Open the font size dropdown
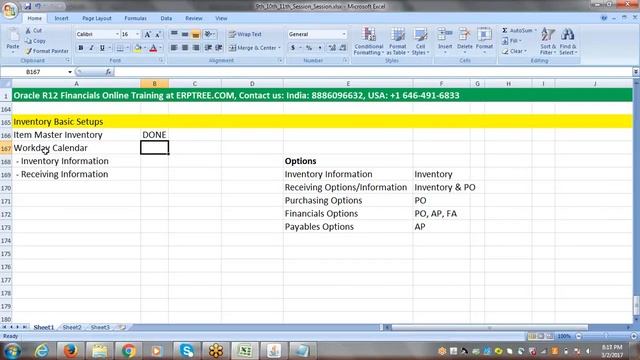Image resolution: width=640 pixels, height=360 pixels. coord(137,35)
